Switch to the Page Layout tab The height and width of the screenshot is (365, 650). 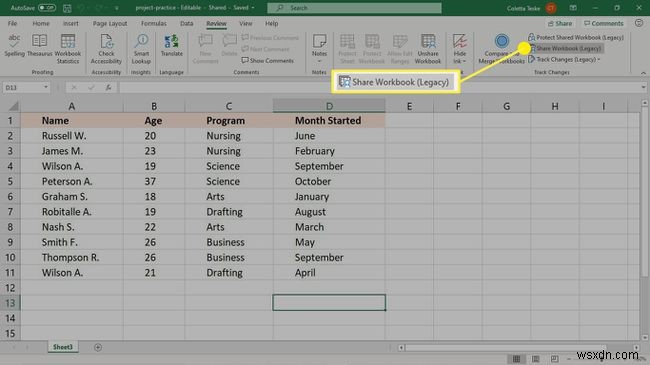[110, 24]
